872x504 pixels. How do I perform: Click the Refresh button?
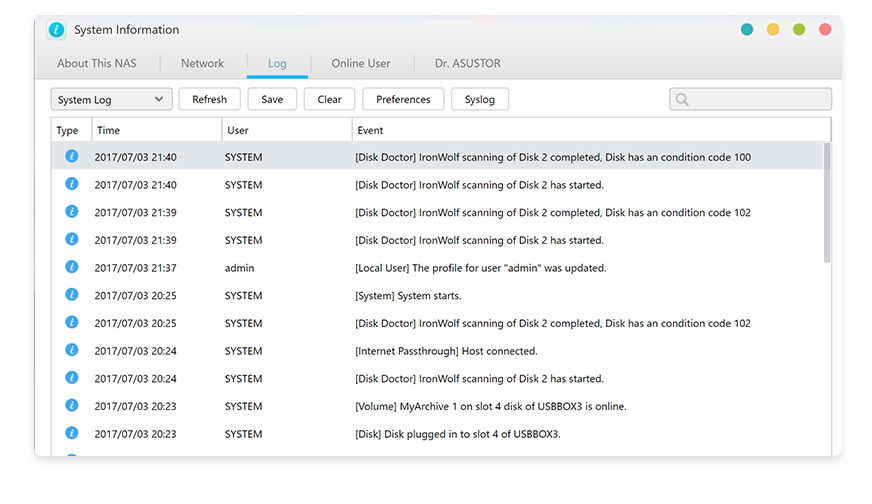click(x=210, y=100)
